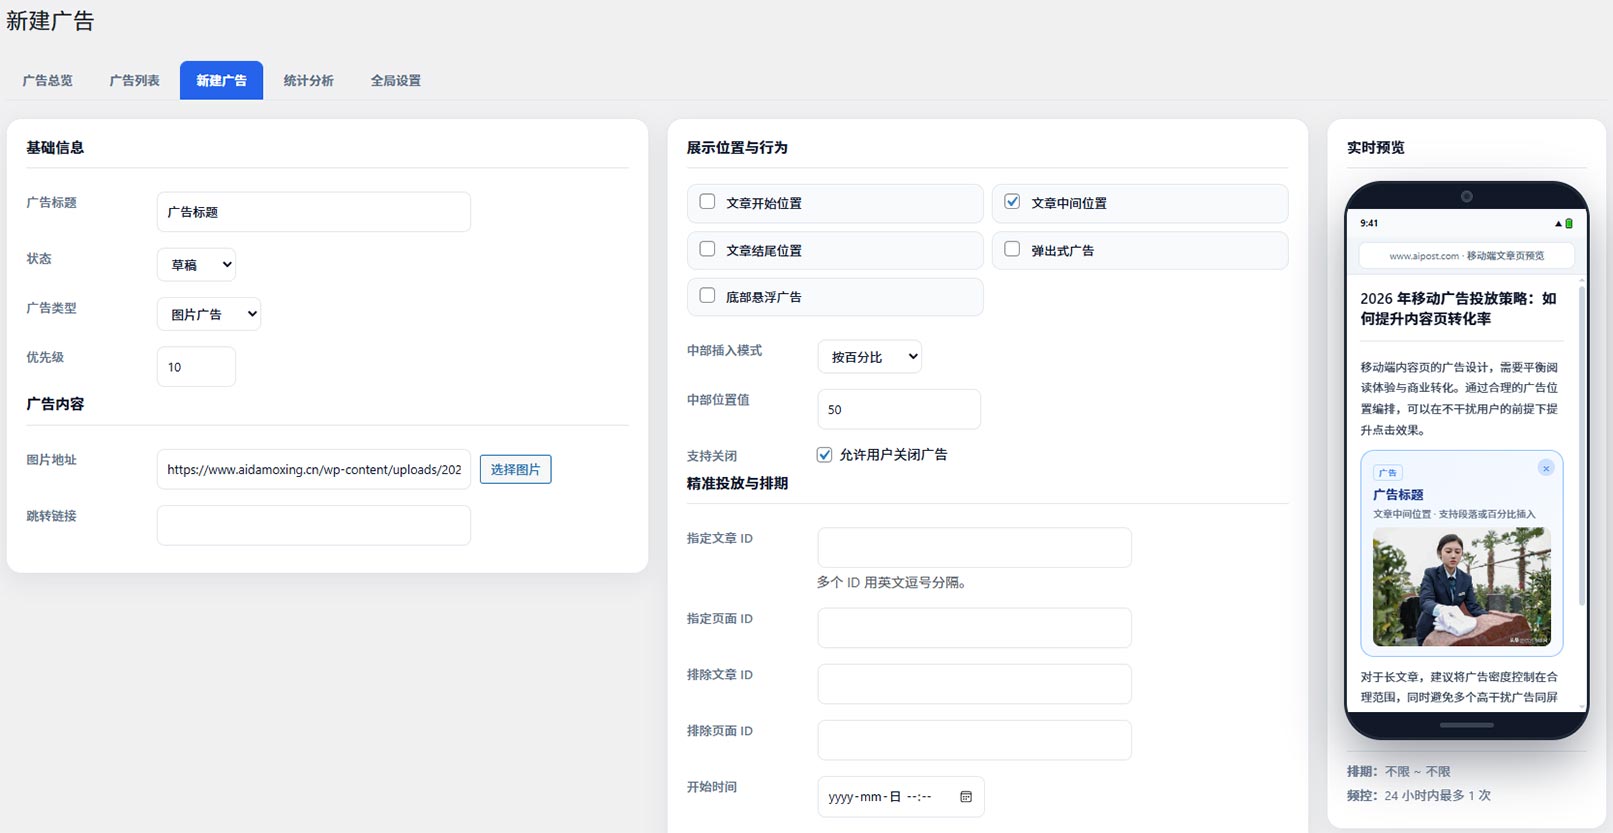The width and height of the screenshot is (1613, 833).
Task: Click the 广告 badge in the preview card
Action: [x=1388, y=473]
